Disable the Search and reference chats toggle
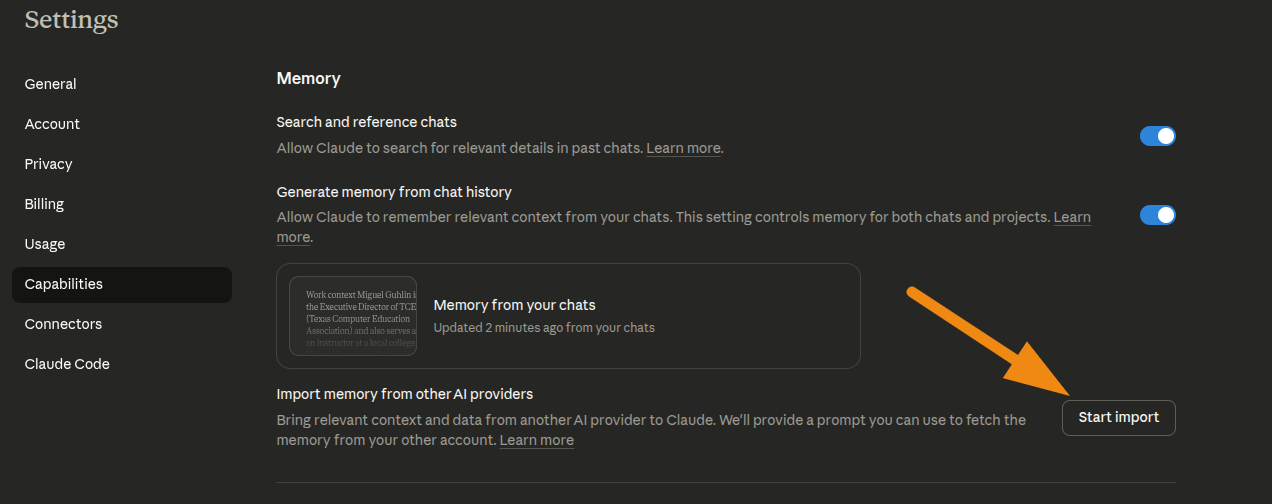The image size is (1272, 504). (1157, 136)
